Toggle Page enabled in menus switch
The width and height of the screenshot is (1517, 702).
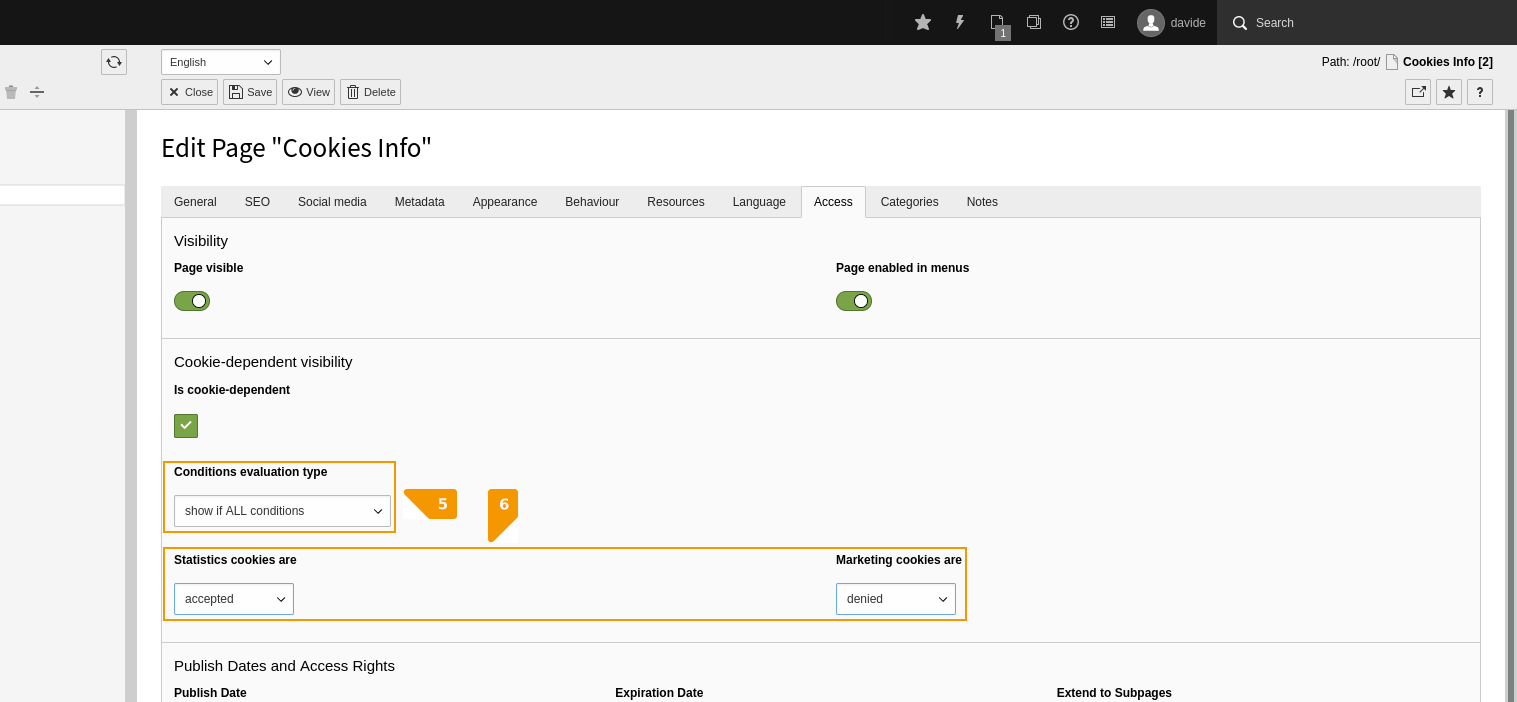(854, 301)
